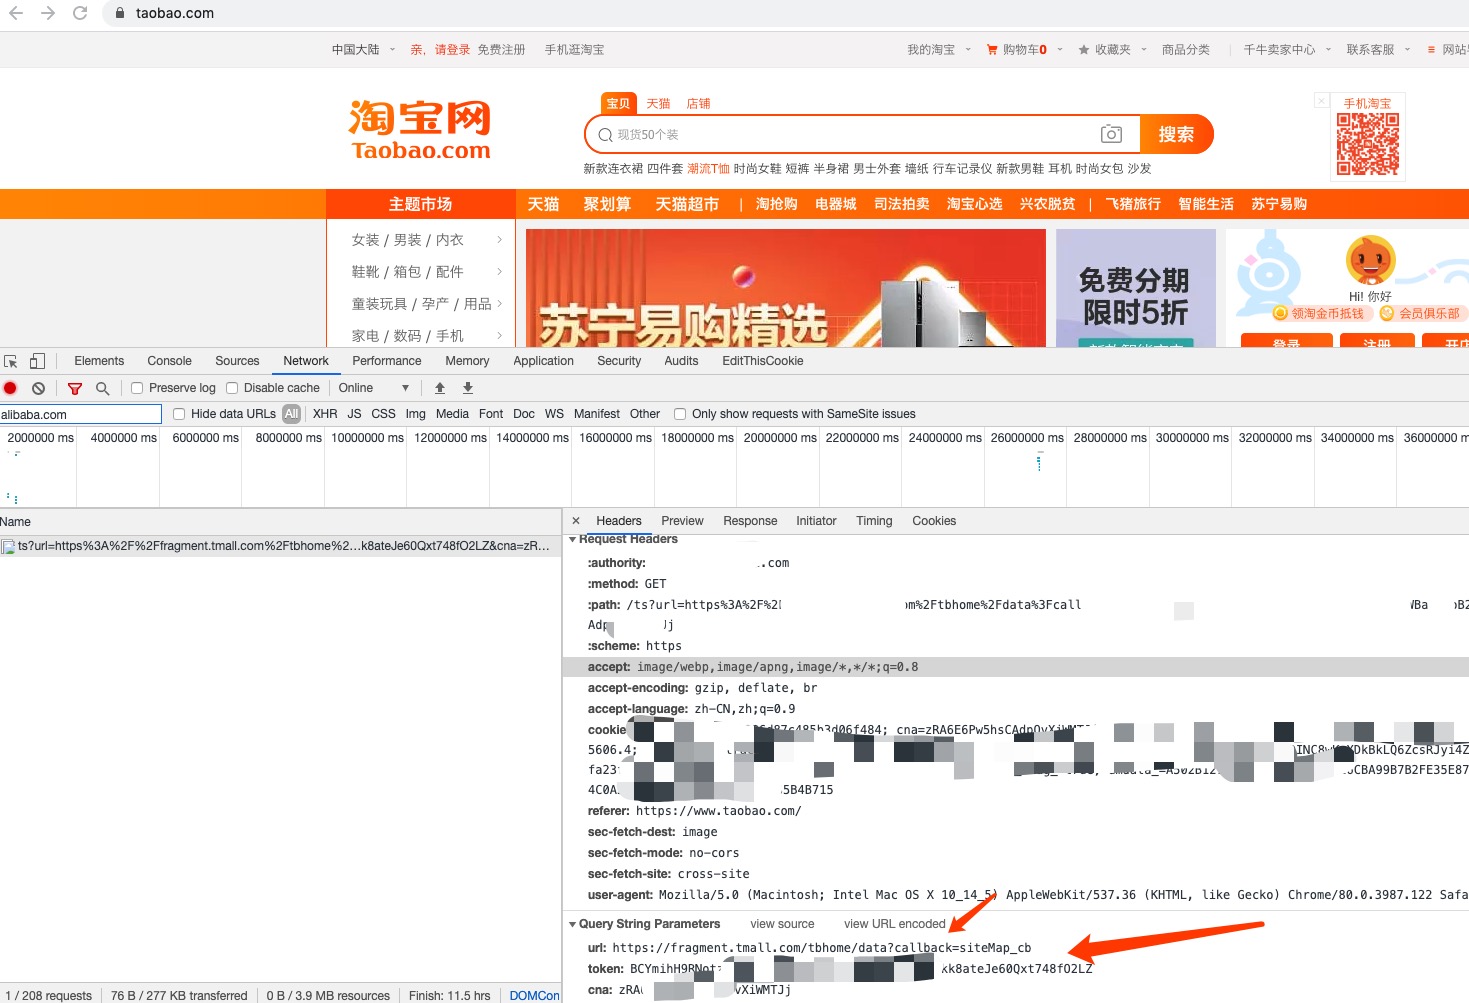
Task: Open the Response tab of request
Action: coord(750,521)
